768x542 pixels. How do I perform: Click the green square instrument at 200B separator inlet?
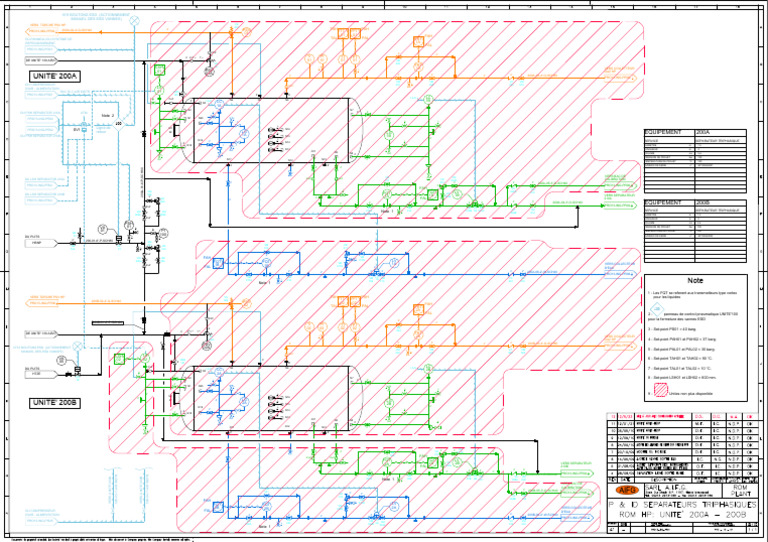(120, 359)
